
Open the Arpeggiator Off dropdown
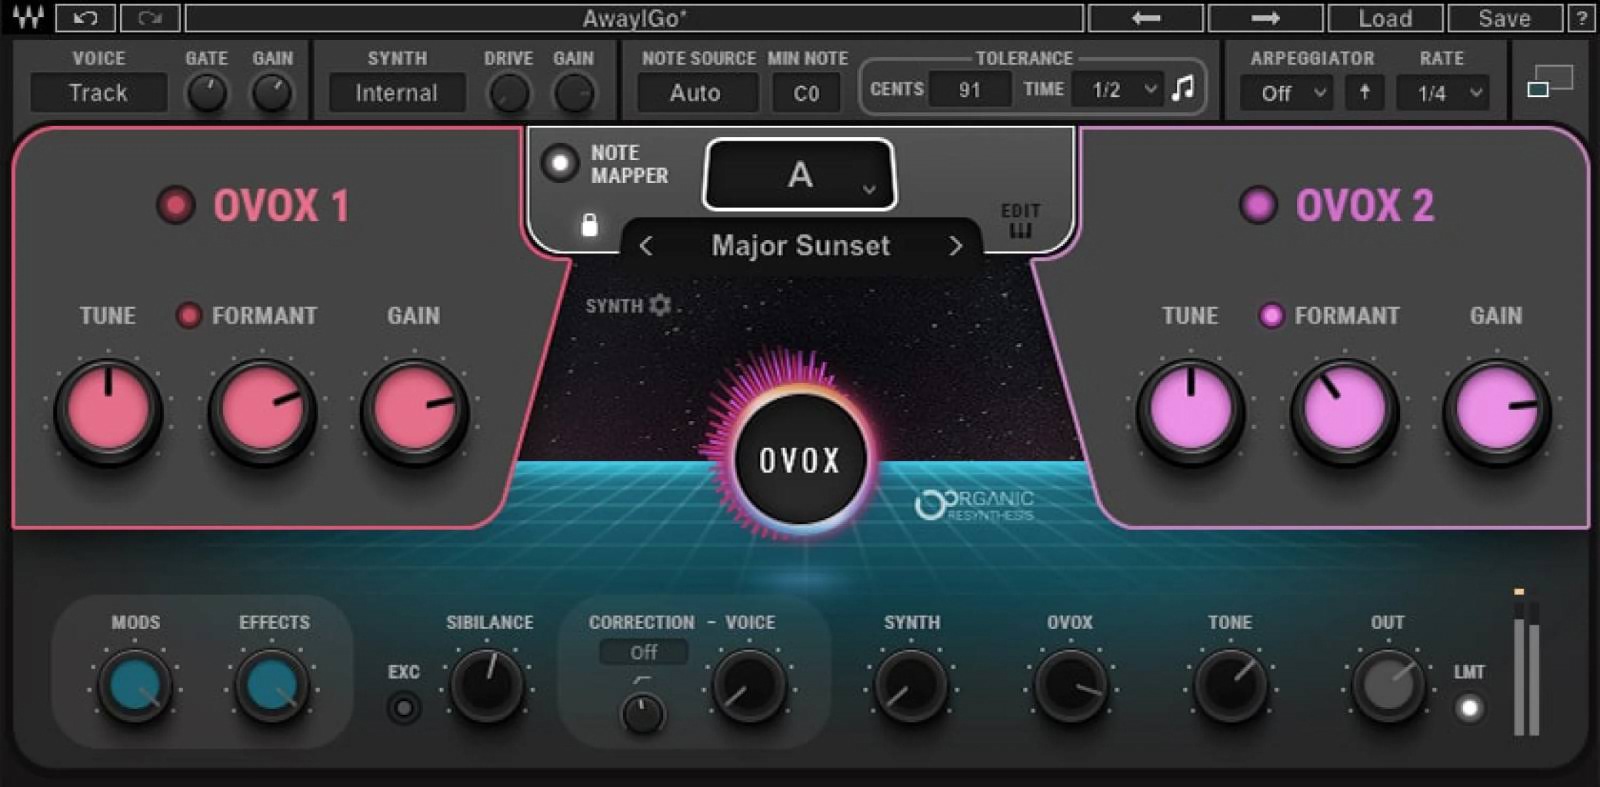[x=1286, y=93]
